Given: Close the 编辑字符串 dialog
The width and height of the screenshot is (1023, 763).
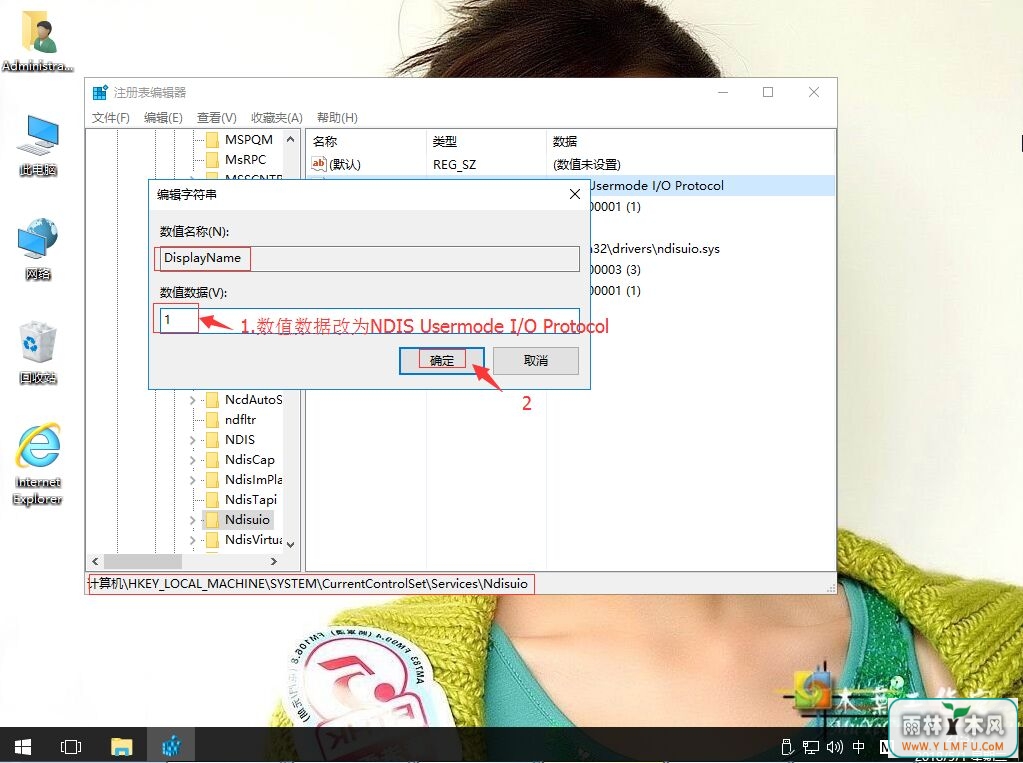Looking at the screenshot, I should (575, 194).
